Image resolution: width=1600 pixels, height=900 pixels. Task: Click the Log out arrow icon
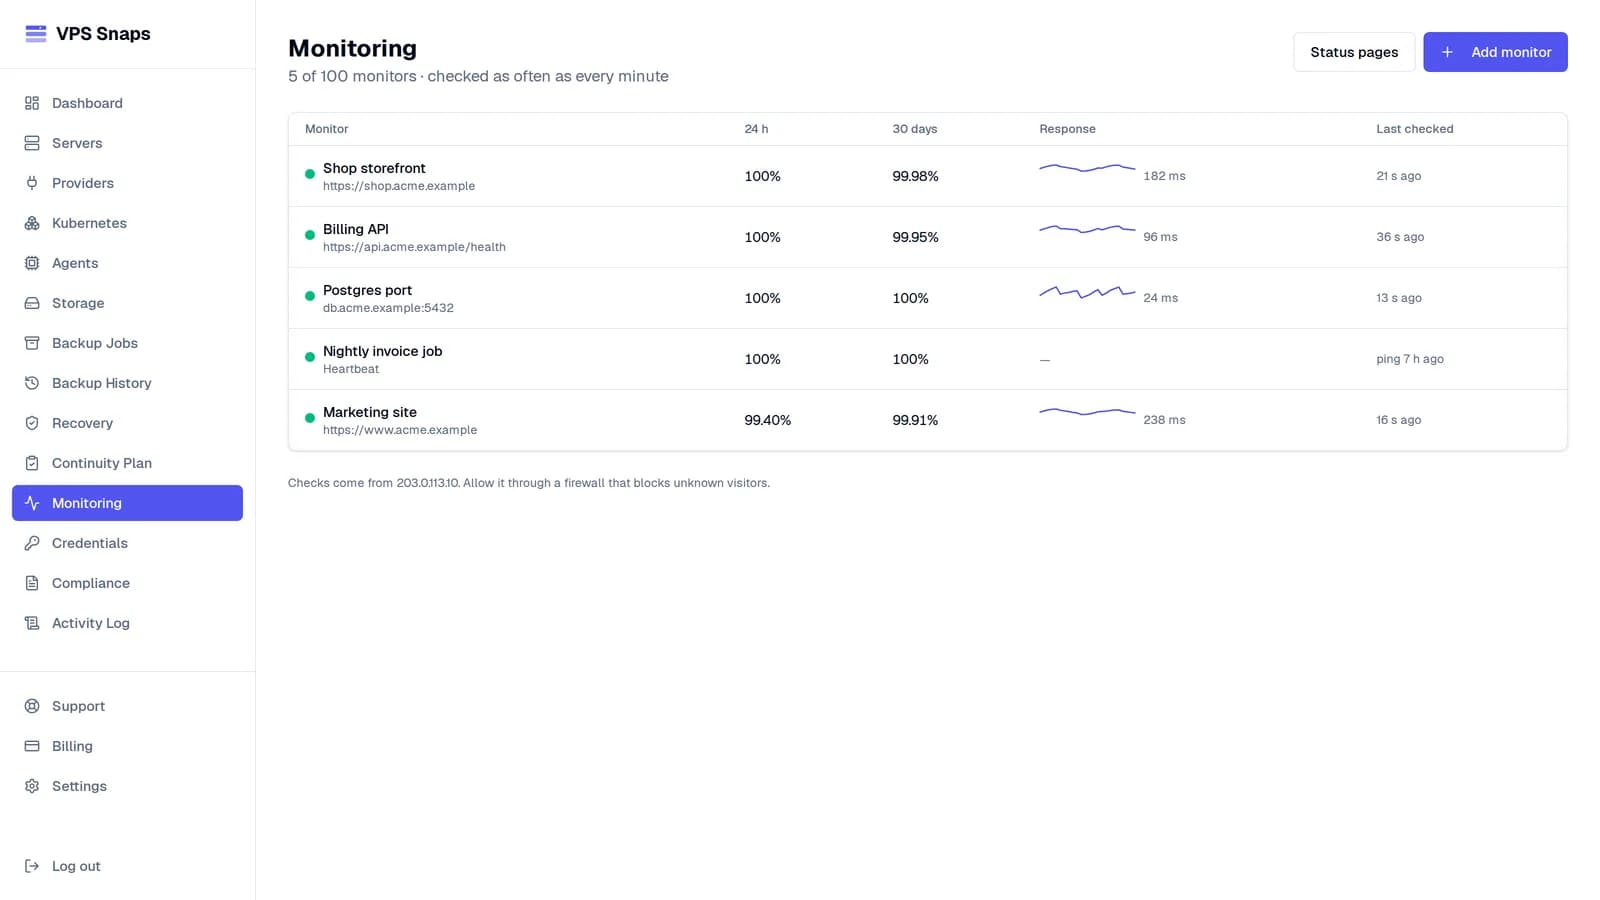pos(32,866)
